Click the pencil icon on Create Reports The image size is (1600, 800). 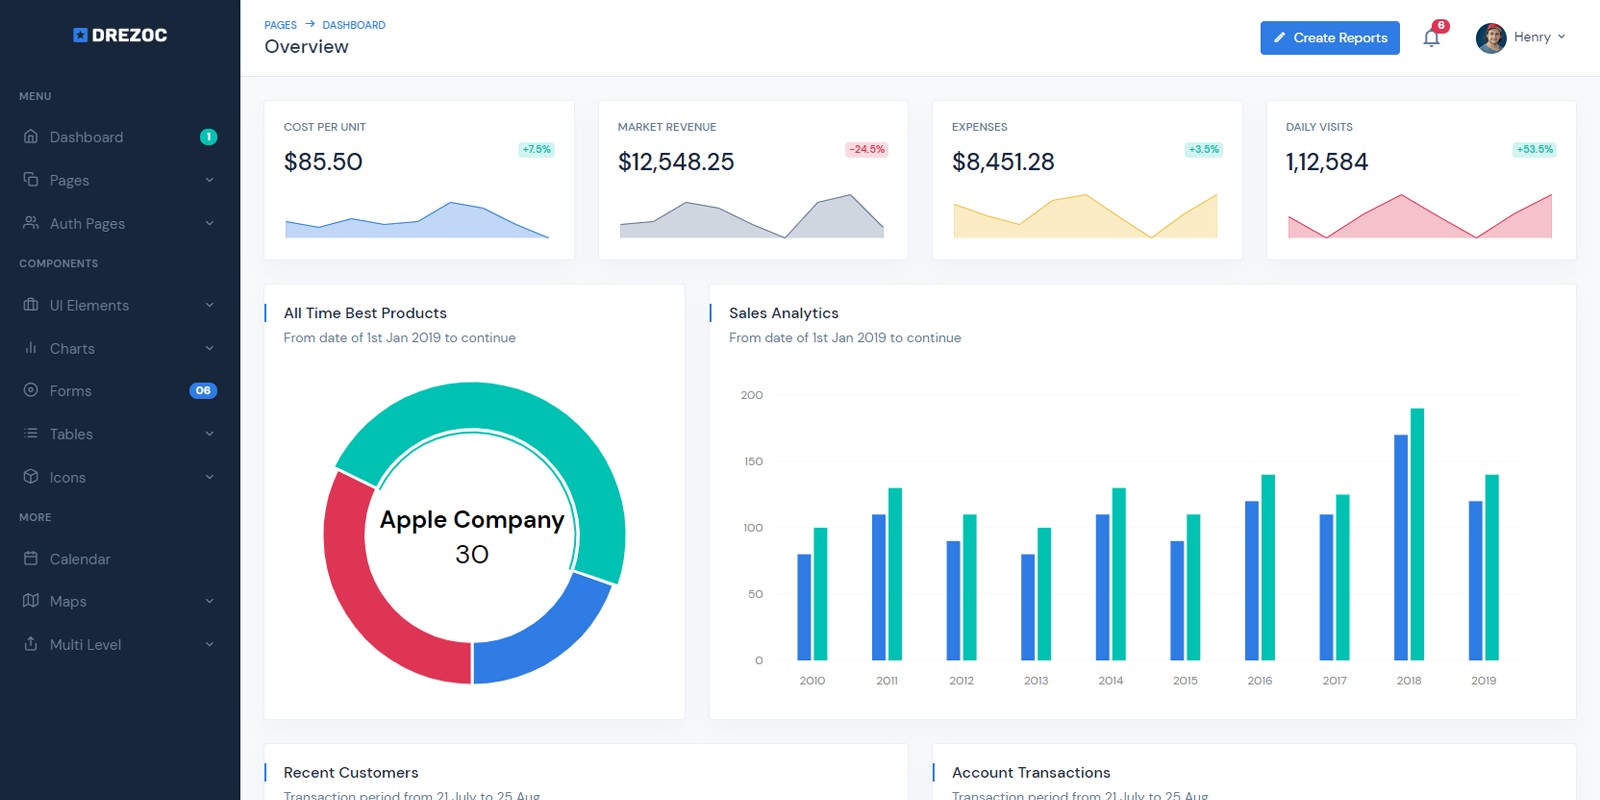1279,38
